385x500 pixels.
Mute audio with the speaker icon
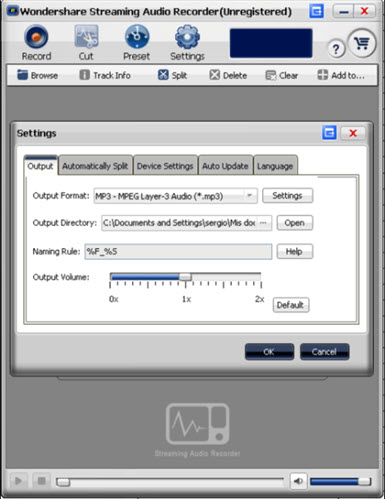tap(298, 481)
